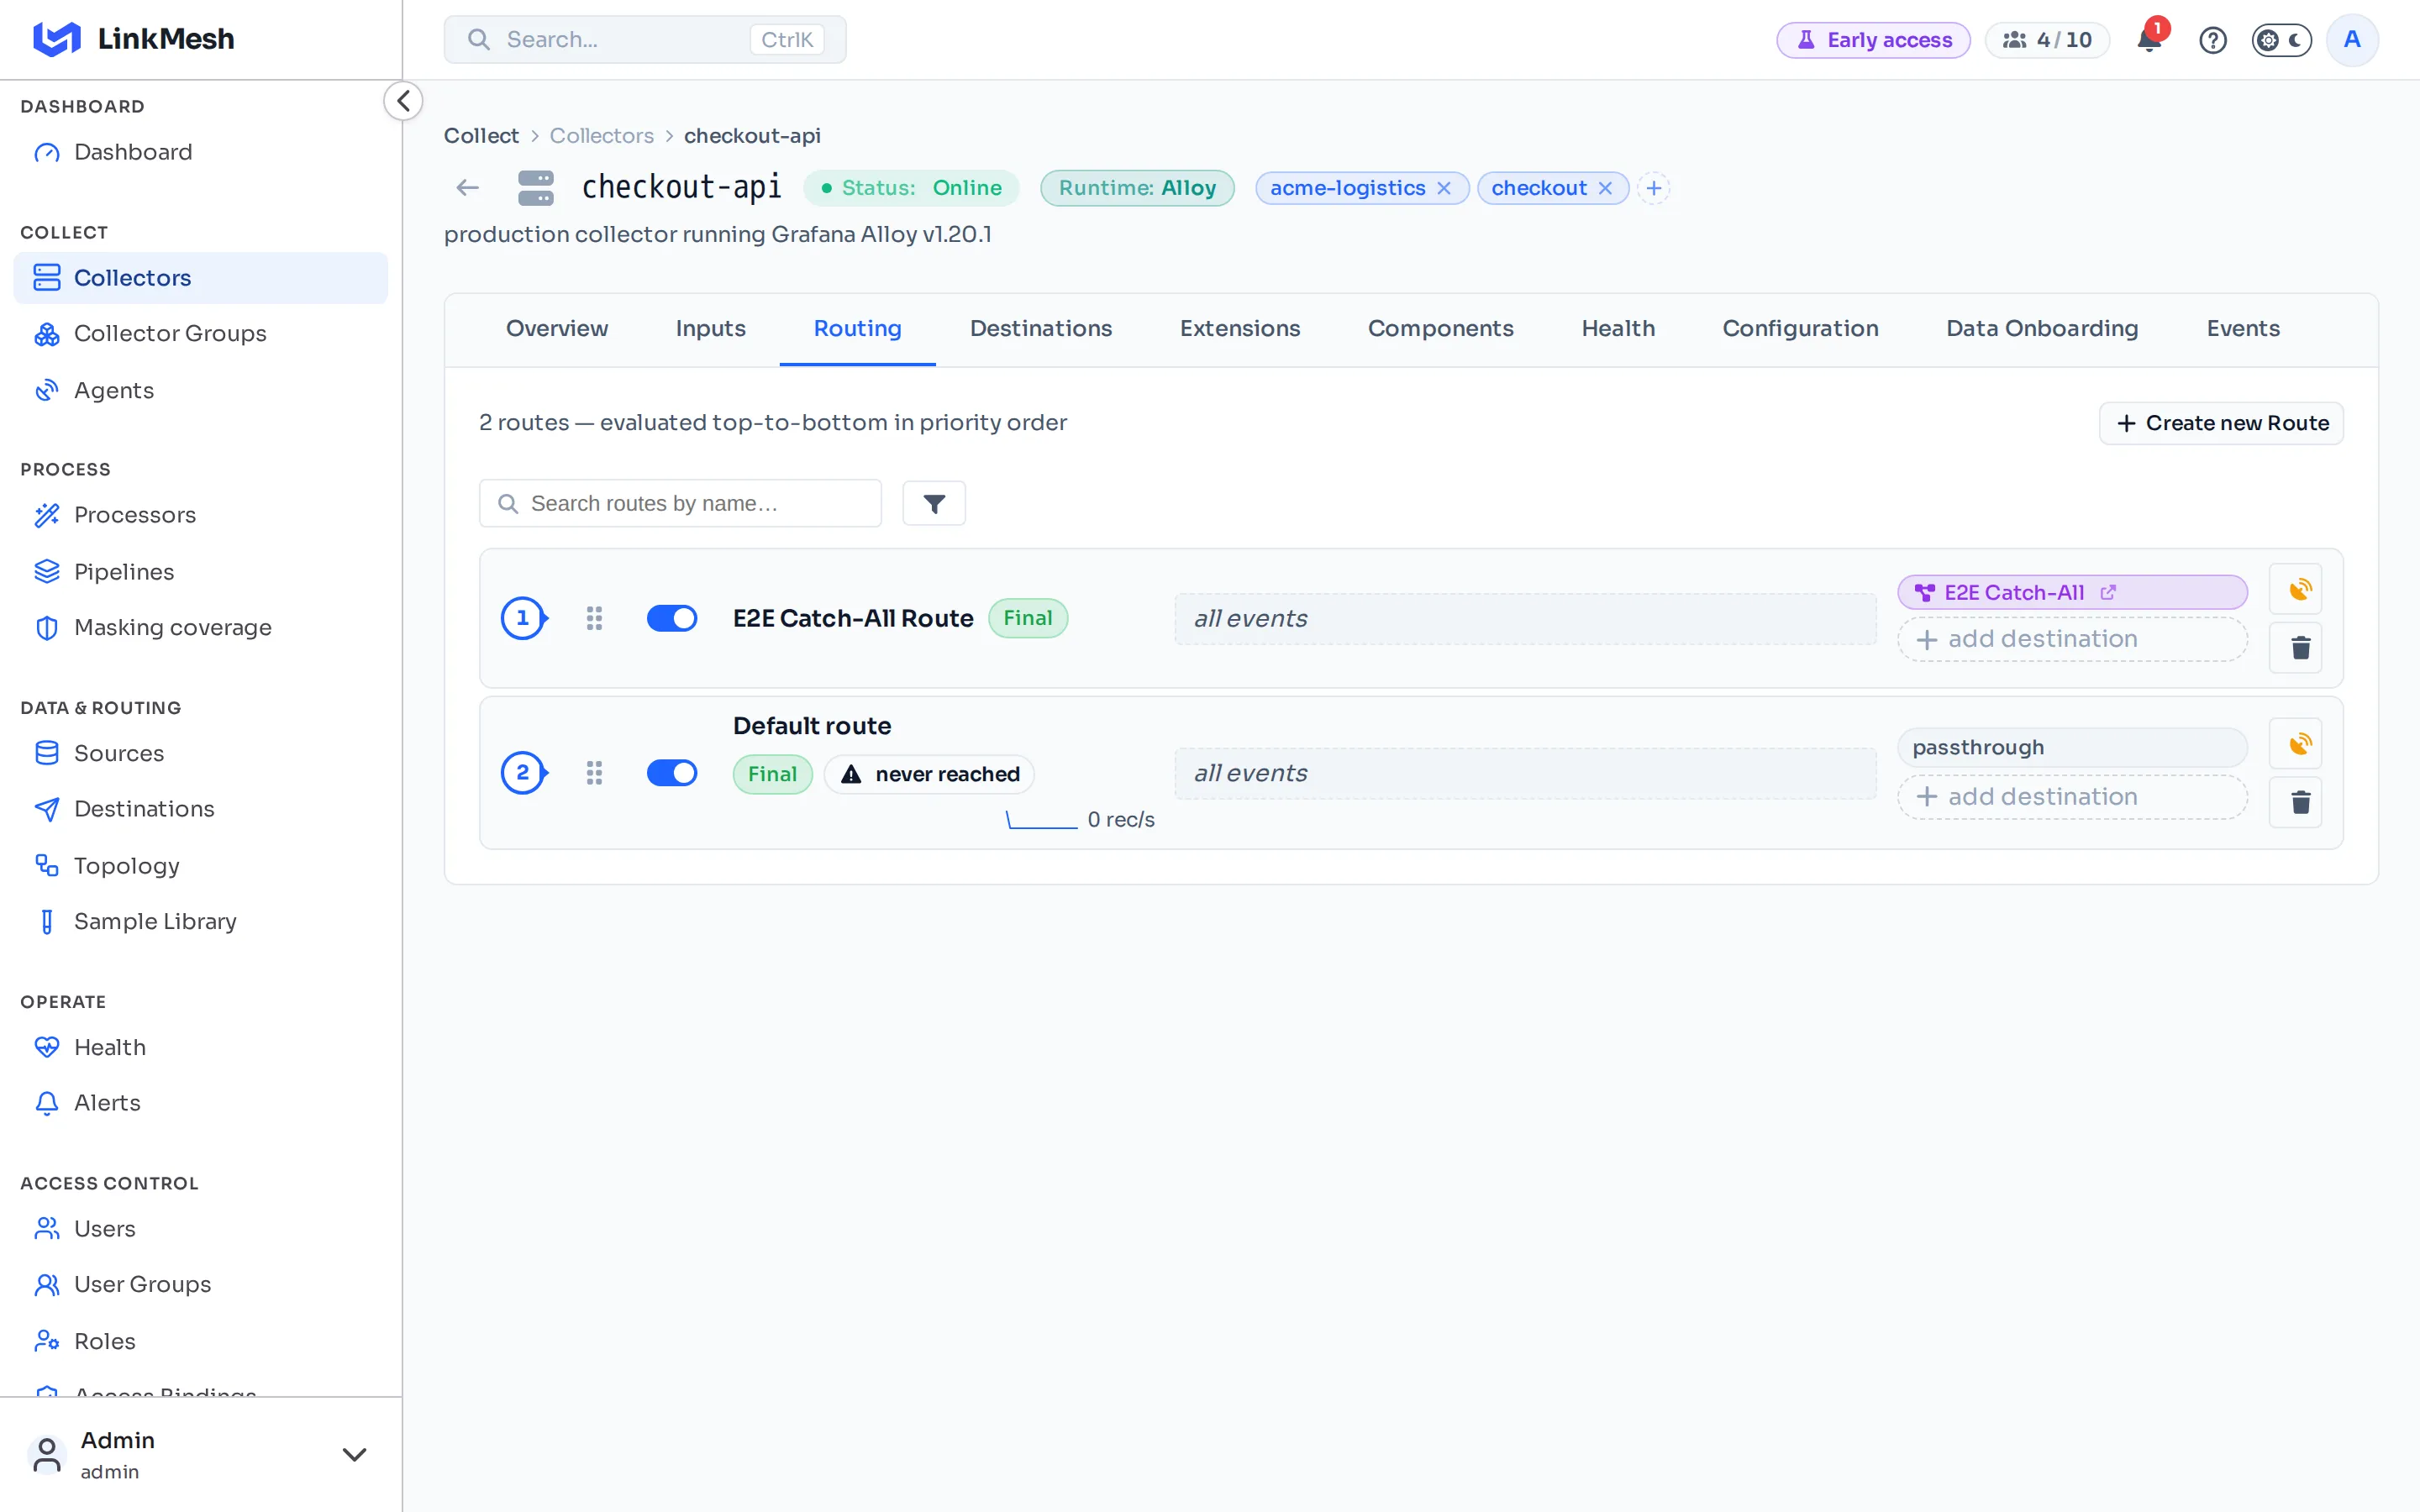Collapse the sidebar with the chevron
The width and height of the screenshot is (2420, 1512).
tap(403, 101)
